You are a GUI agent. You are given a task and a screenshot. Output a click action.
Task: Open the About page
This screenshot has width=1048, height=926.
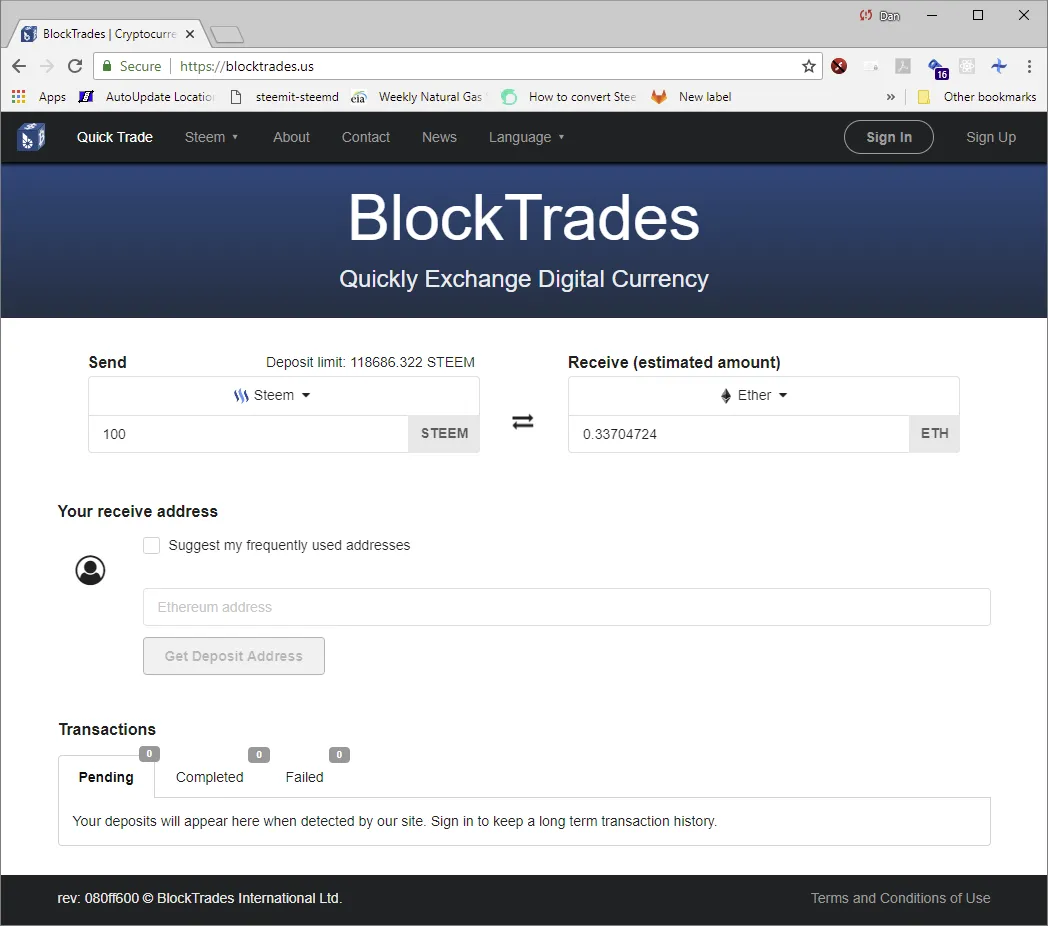click(x=291, y=137)
